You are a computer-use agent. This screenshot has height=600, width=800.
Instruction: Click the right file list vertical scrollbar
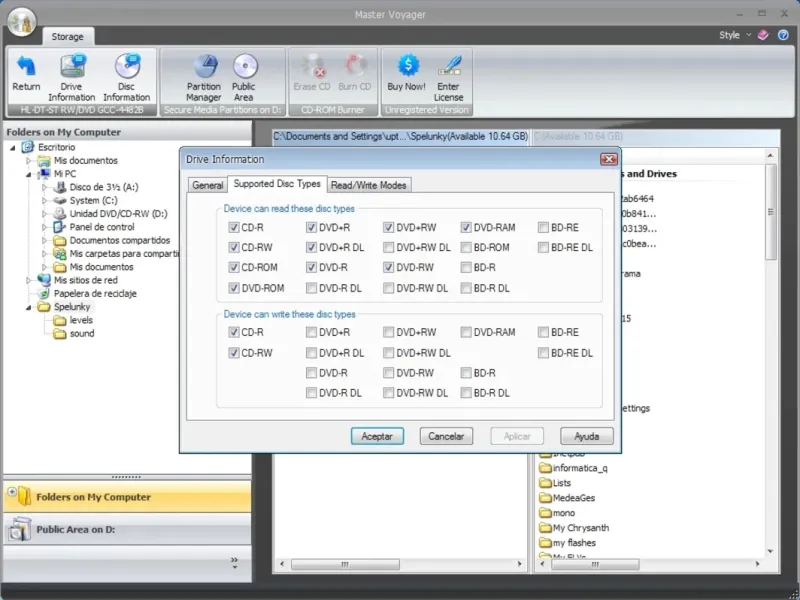[x=770, y=353]
